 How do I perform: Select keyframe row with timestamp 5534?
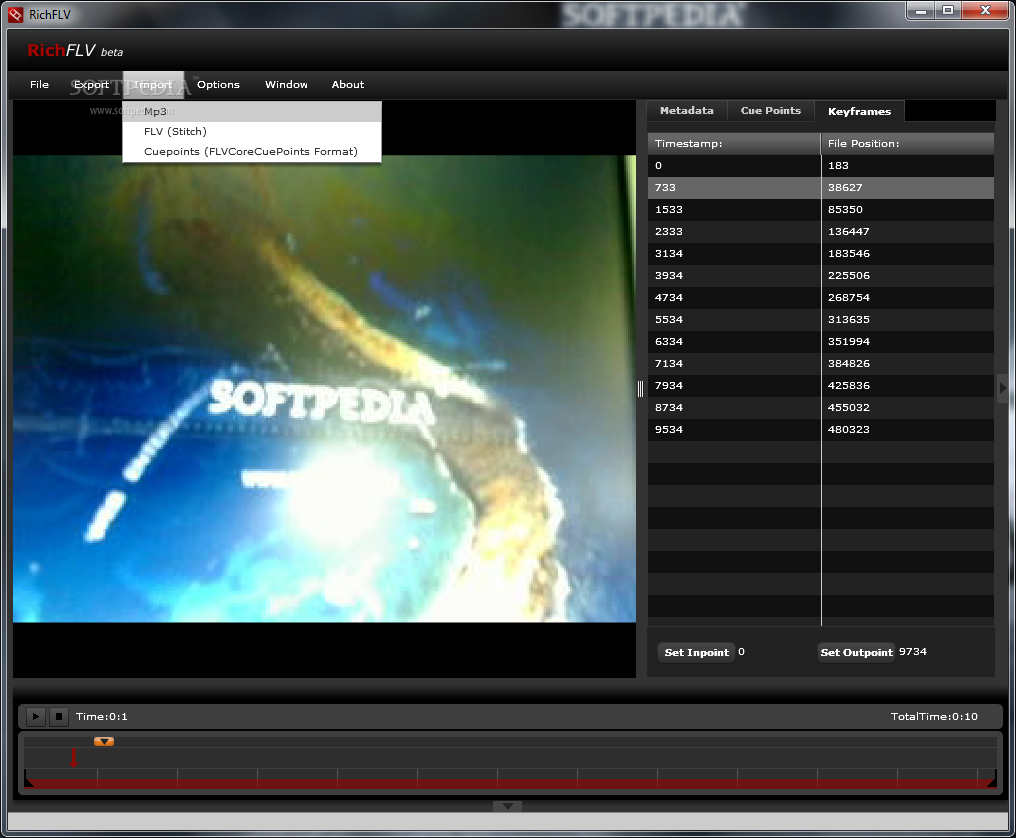(x=821, y=320)
